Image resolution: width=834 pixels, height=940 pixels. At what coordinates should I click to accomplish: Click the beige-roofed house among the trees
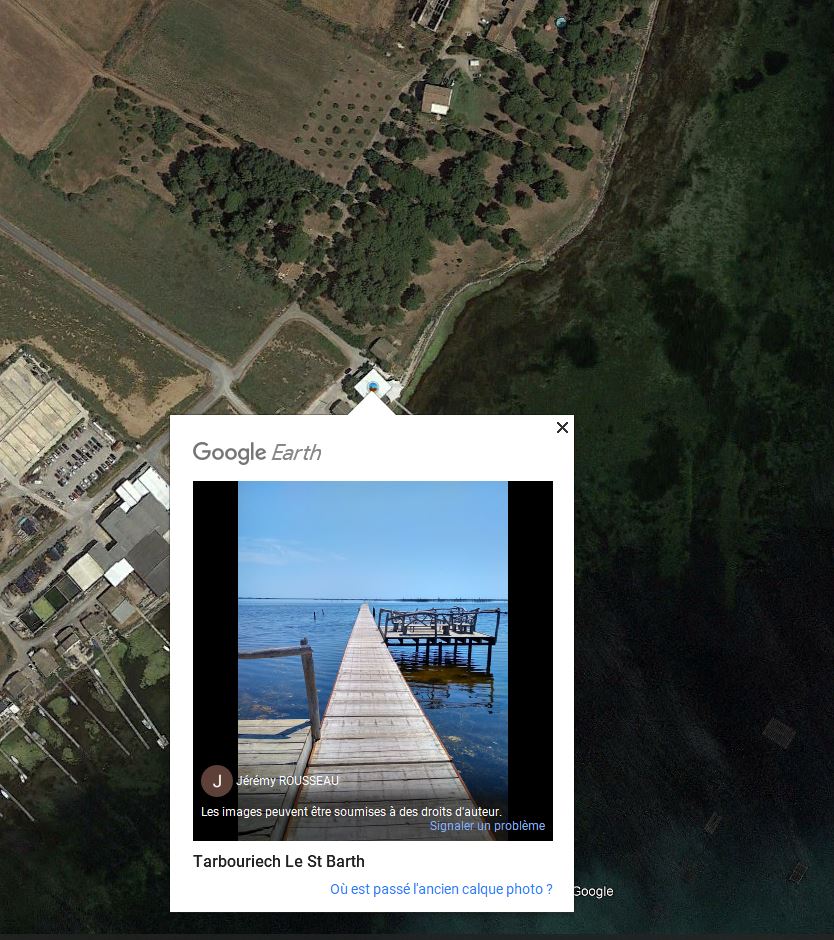coord(436,99)
